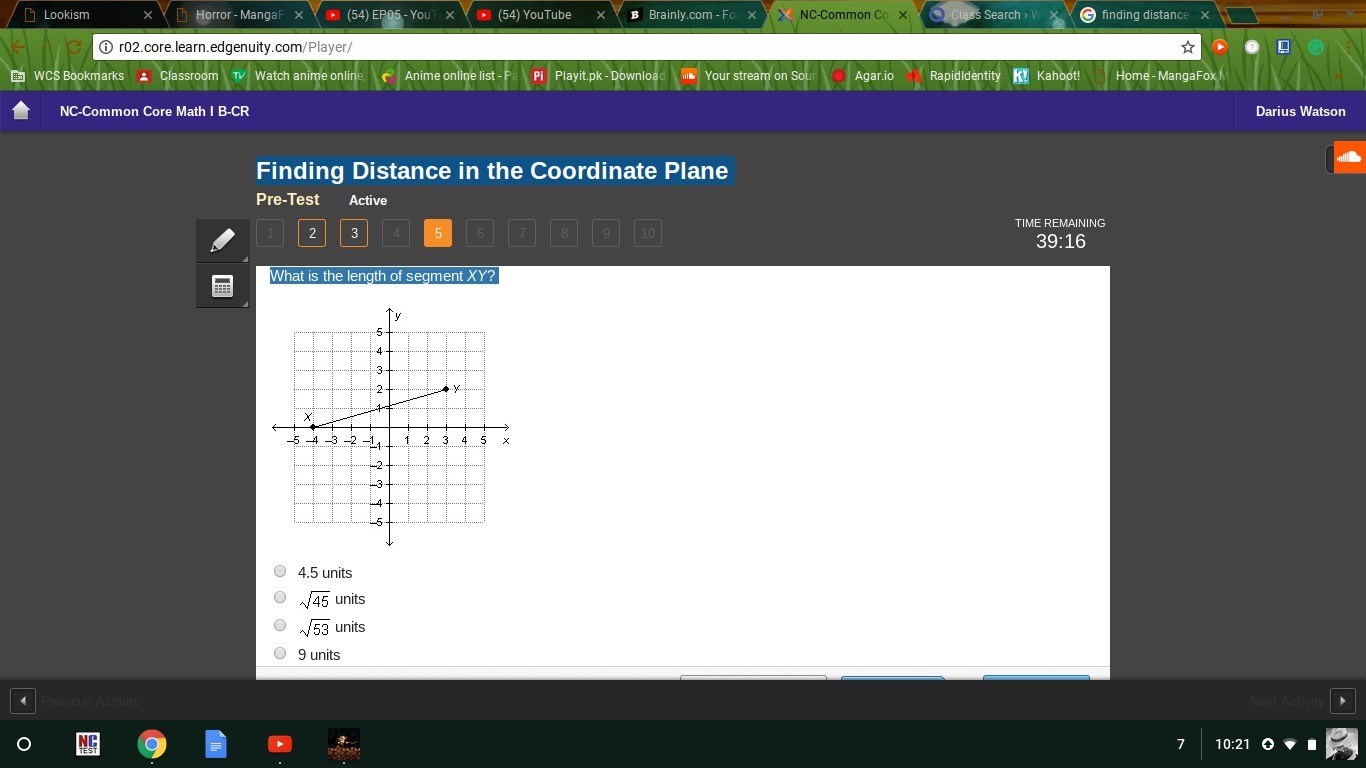Open WCS Bookmarks folder
The image size is (1366, 768).
pyautogui.click(x=68, y=75)
